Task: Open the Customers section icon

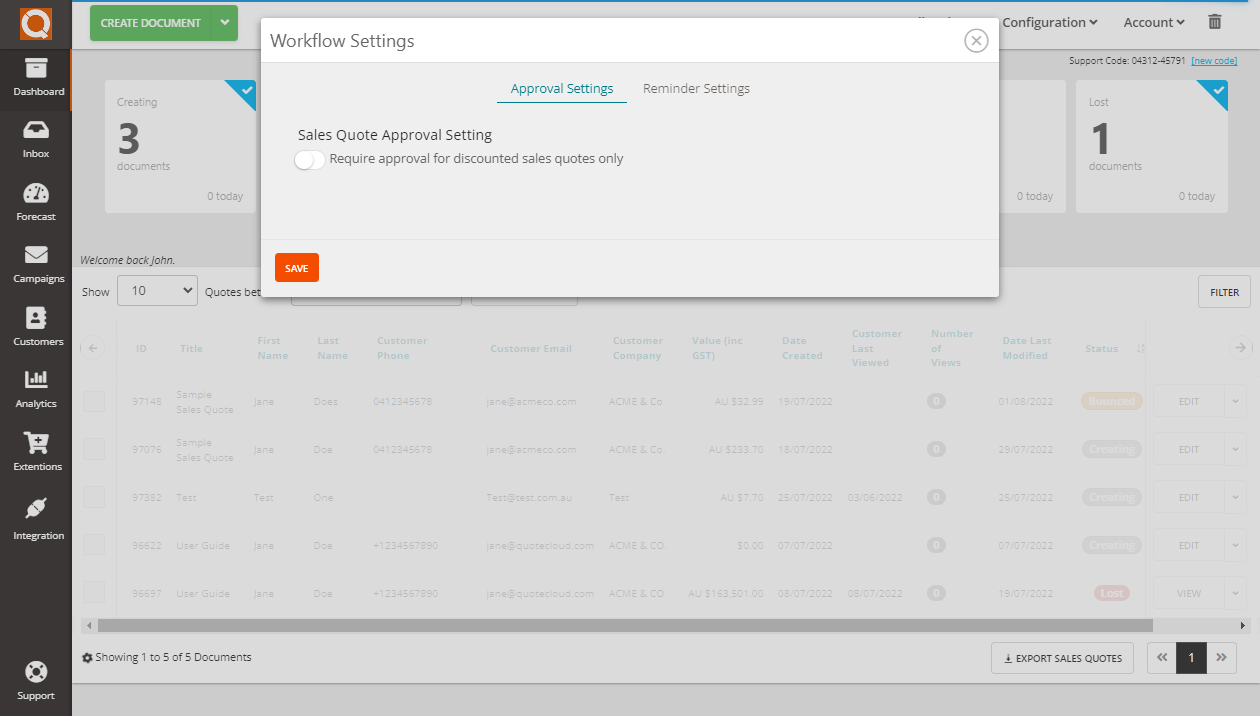Action: point(36,325)
